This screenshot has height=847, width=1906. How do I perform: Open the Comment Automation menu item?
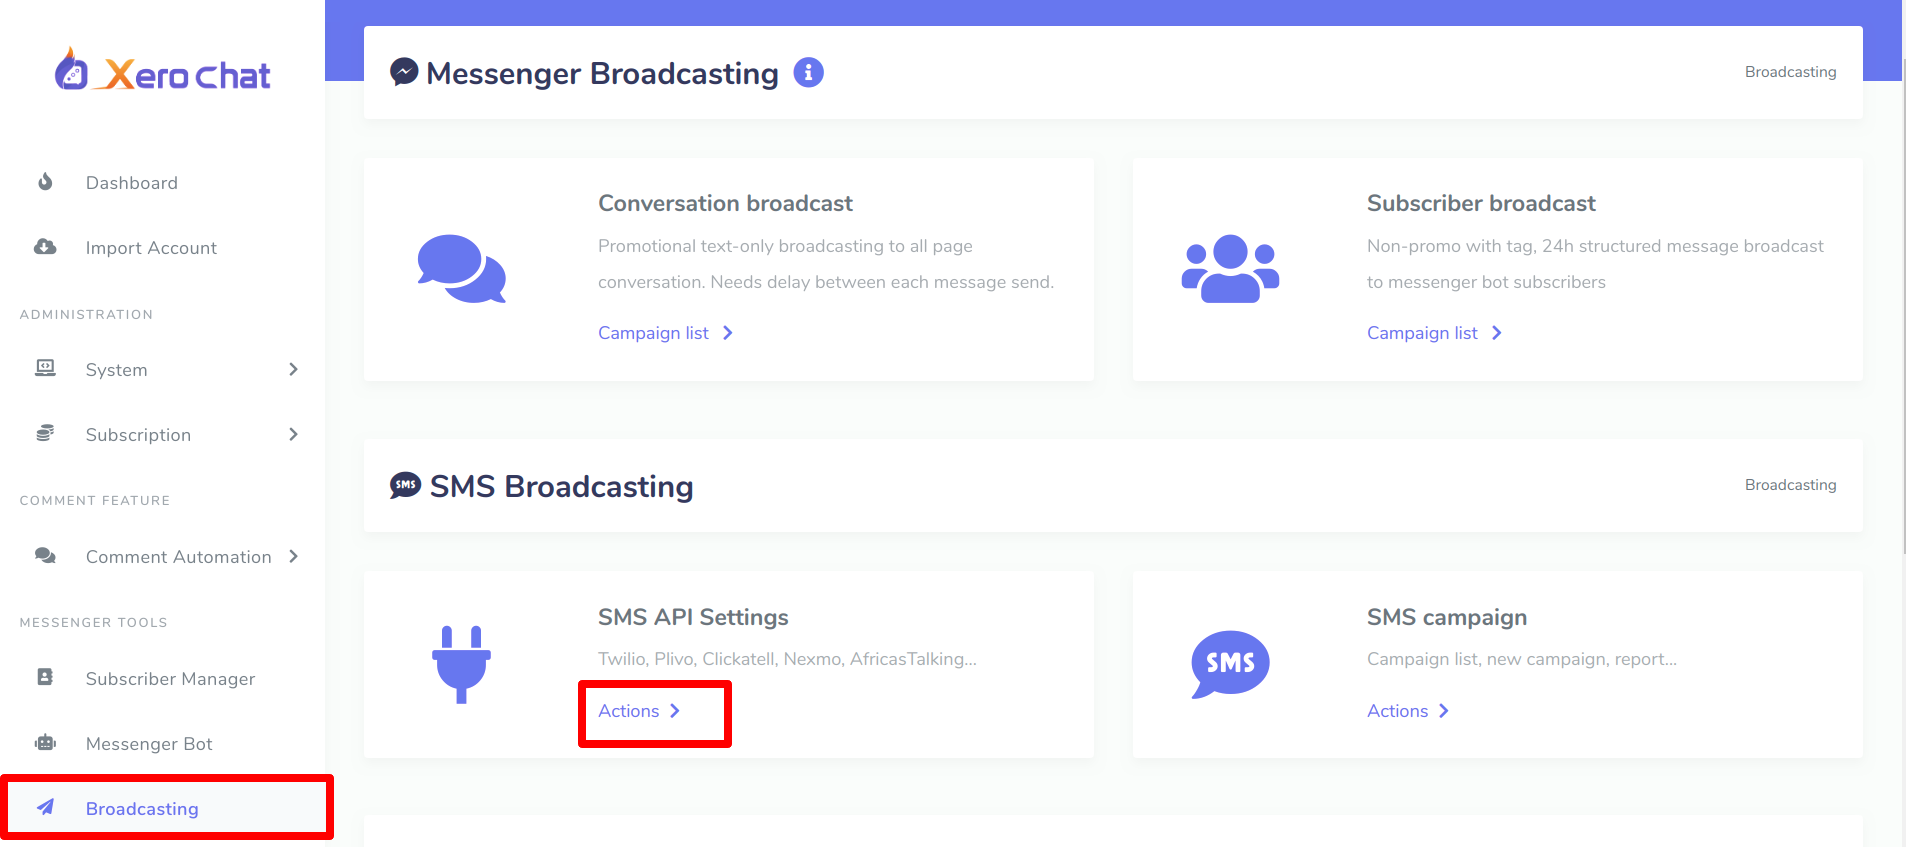[x=162, y=557]
